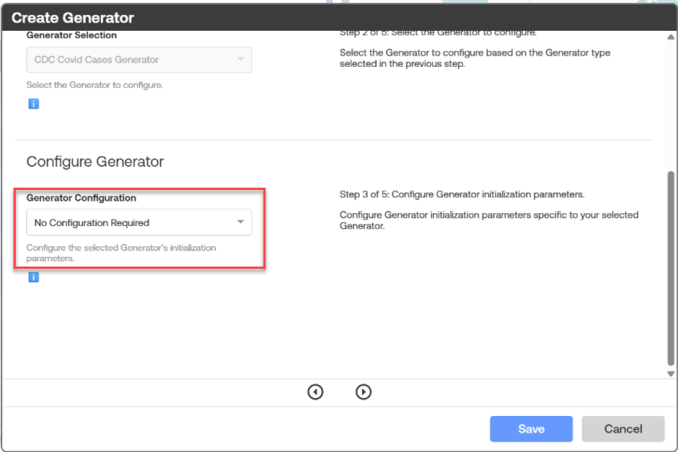This screenshot has height=452, width=678.
Task: Open the Generator Configuration dropdown
Action: click(139, 222)
